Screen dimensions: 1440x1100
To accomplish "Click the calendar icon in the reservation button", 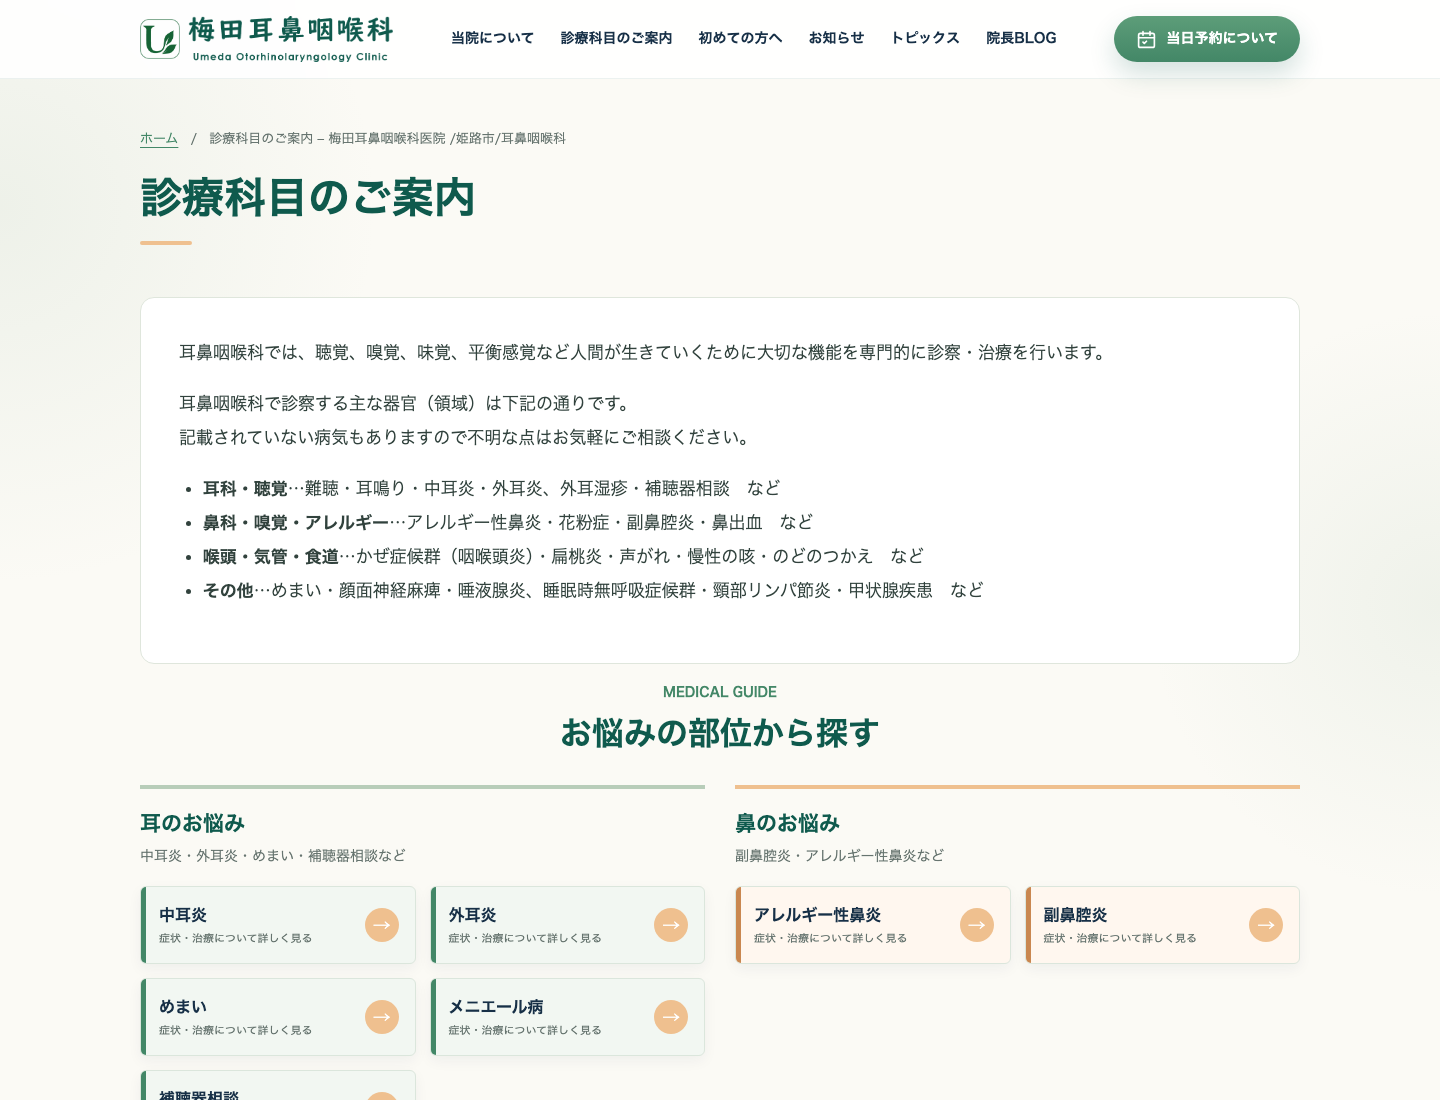I will pos(1146,39).
